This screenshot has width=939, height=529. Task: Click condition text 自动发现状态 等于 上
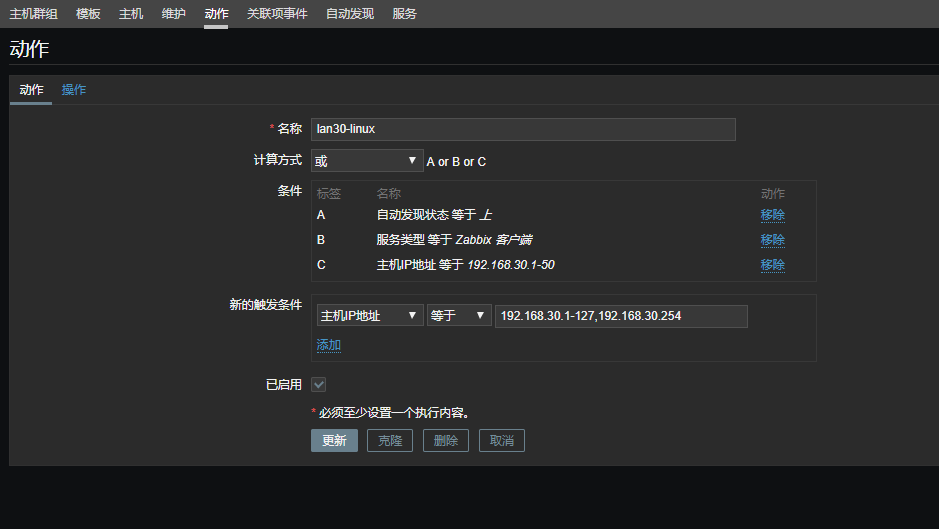tap(434, 215)
